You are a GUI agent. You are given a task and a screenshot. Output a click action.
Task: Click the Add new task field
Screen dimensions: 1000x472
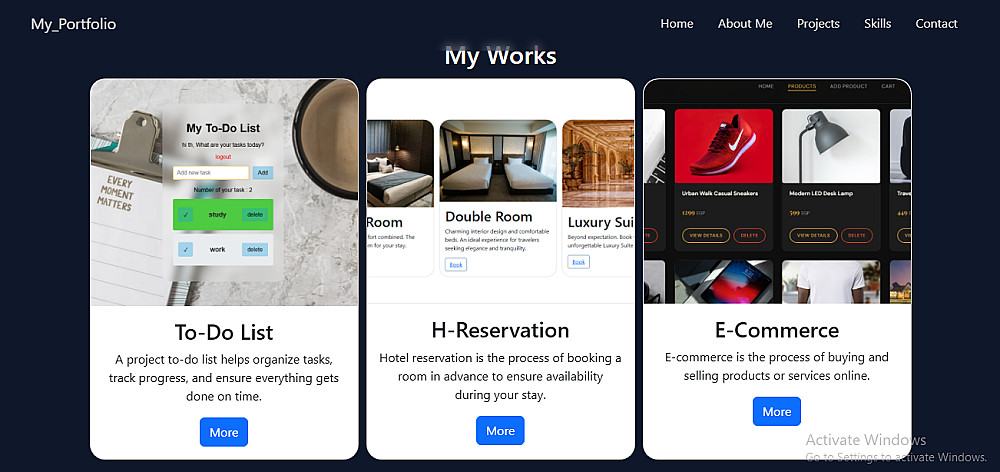211,173
